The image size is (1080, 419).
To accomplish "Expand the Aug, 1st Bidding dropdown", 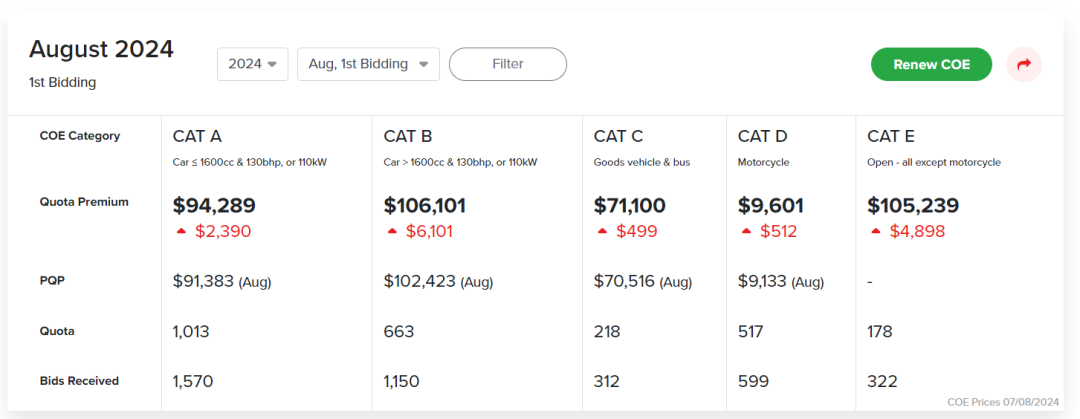I will 368,64.
